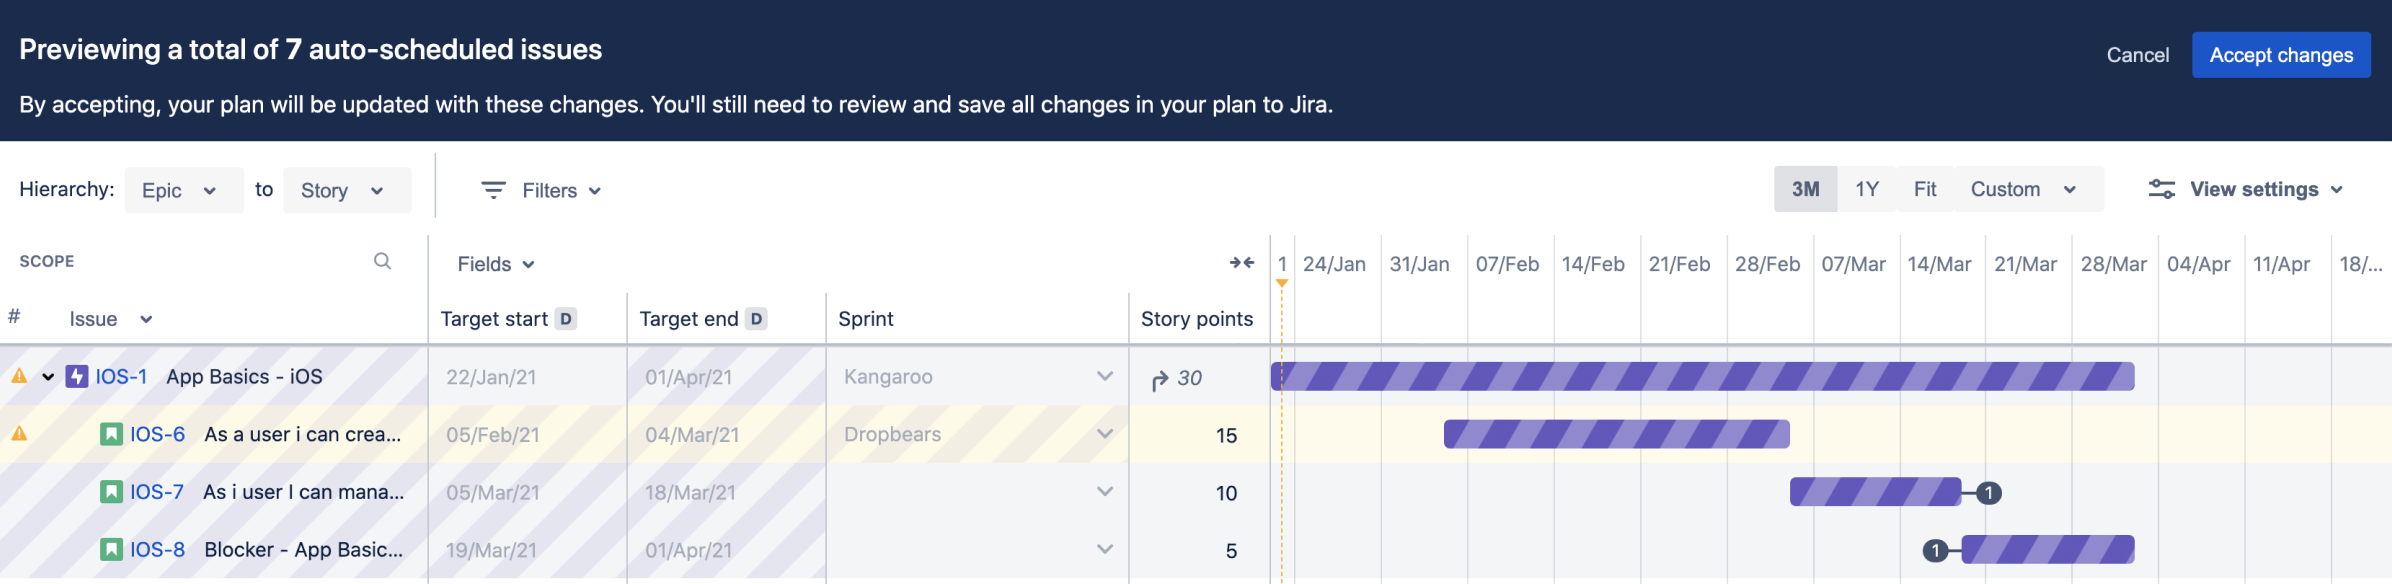Click the Accept changes button

coord(2280,55)
